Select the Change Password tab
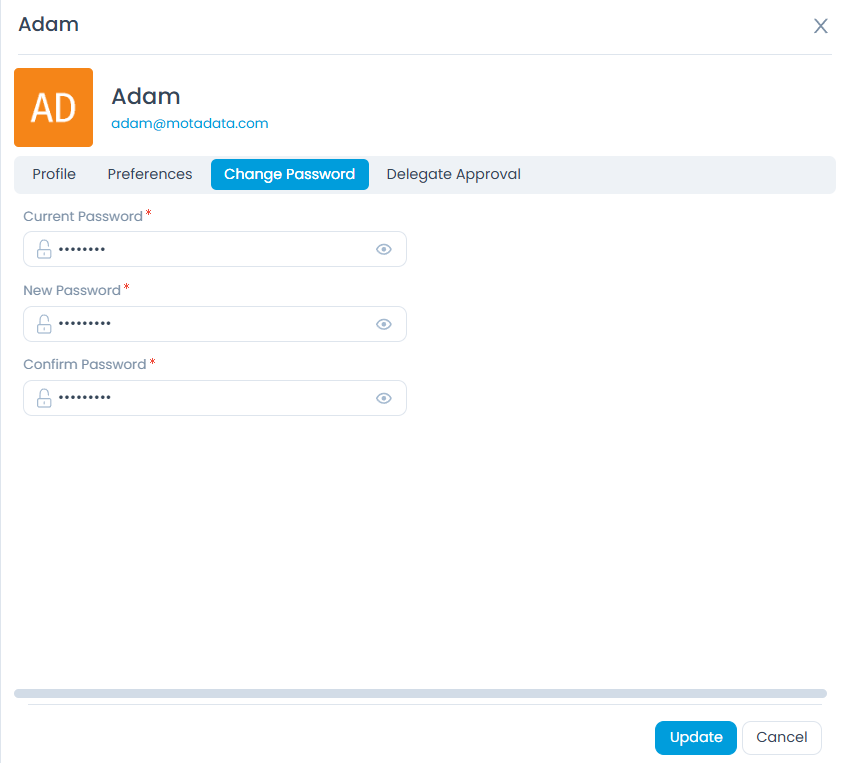The width and height of the screenshot is (841, 763). (x=289, y=174)
